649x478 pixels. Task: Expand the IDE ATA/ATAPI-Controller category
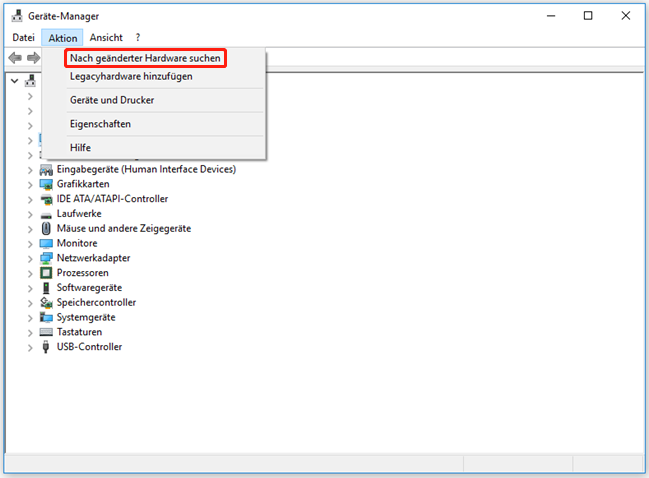(30, 199)
